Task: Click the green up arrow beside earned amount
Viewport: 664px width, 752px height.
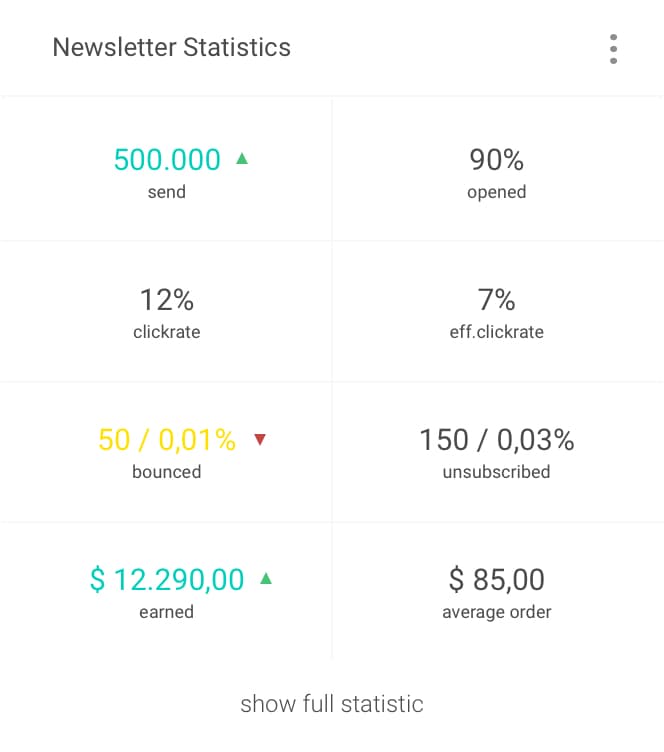Action: (266, 578)
